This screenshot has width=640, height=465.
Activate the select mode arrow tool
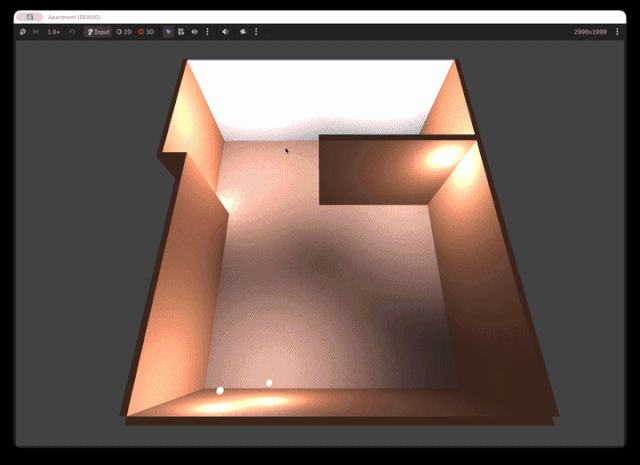(168, 32)
